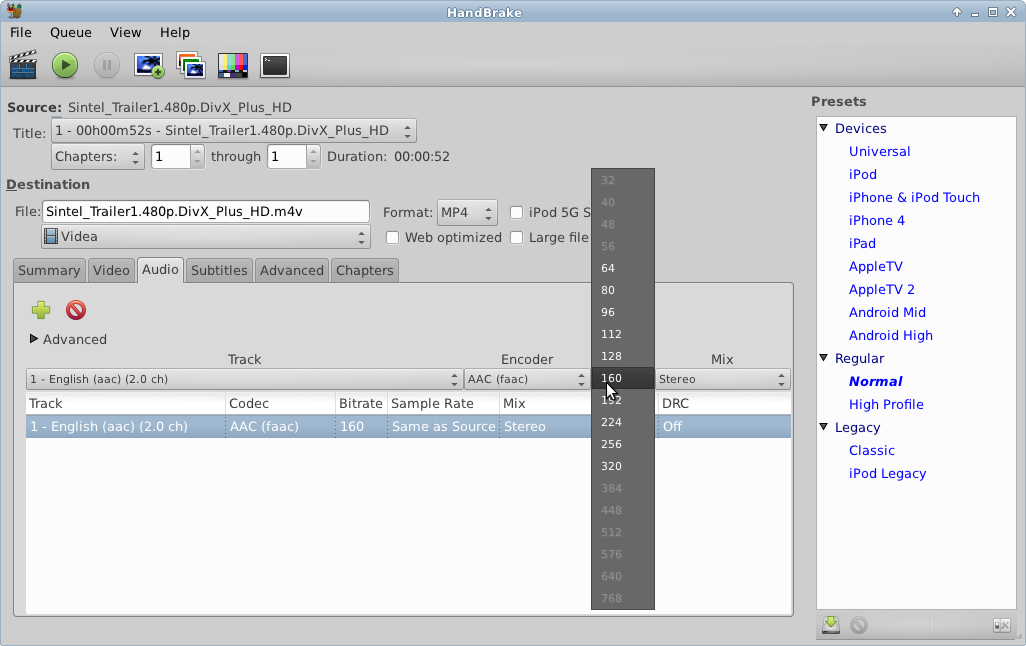Open the Stereo Mix dropdown
1026x646 pixels.
point(722,379)
